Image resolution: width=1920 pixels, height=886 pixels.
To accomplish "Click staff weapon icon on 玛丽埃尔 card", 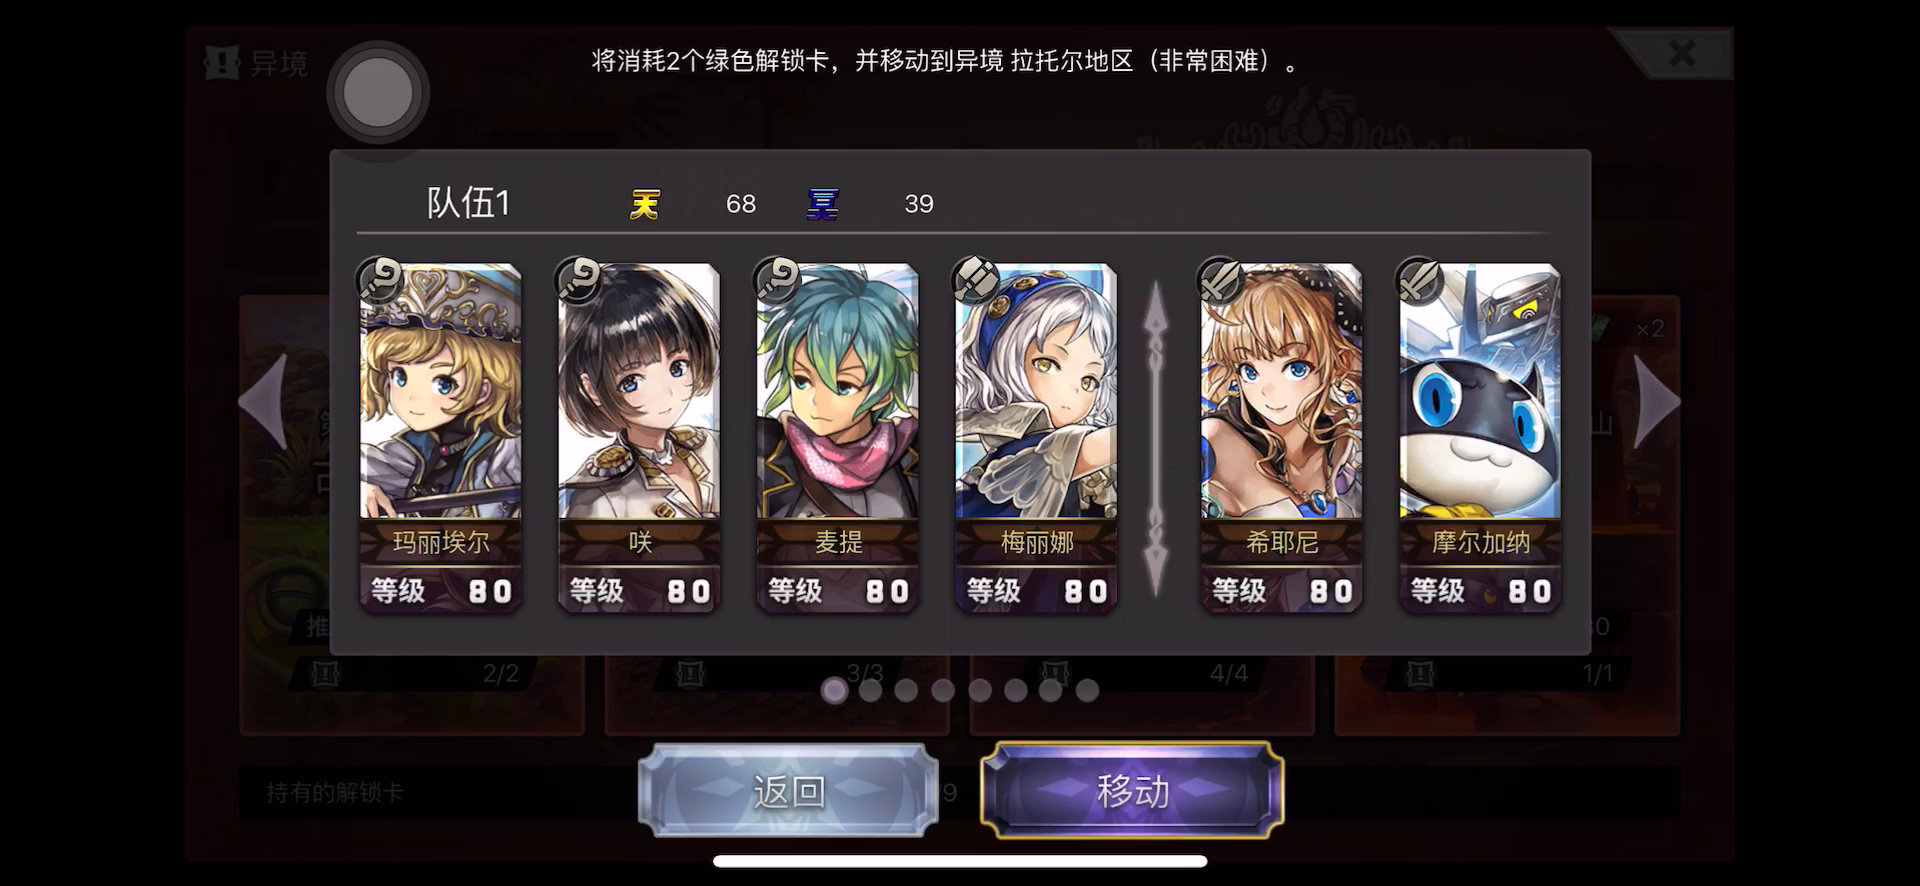I will click(x=380, y=279).
